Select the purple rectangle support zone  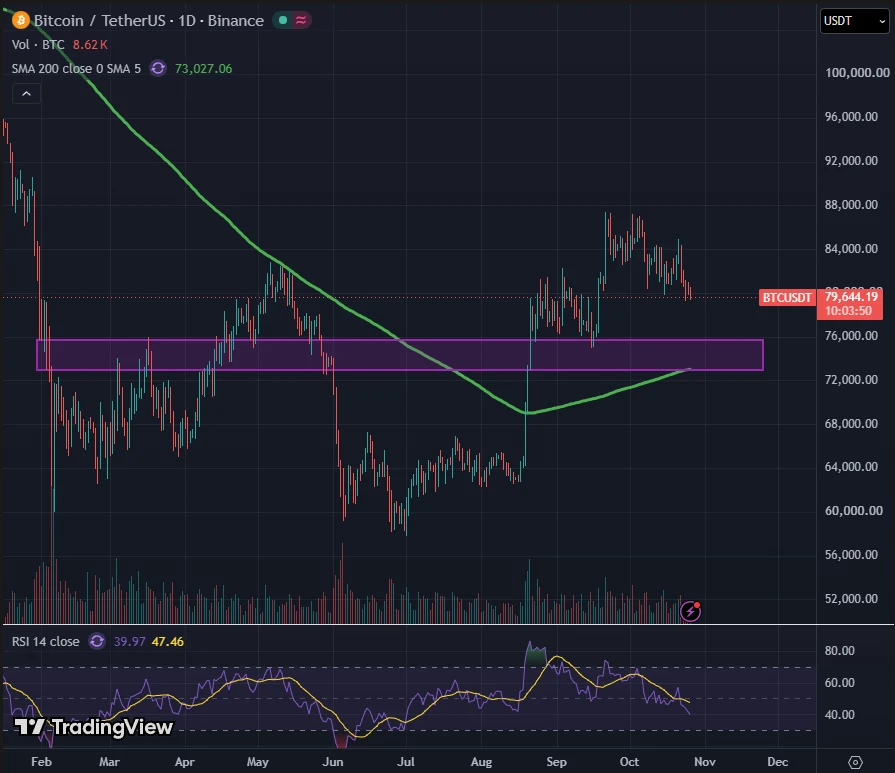point(400,355)
